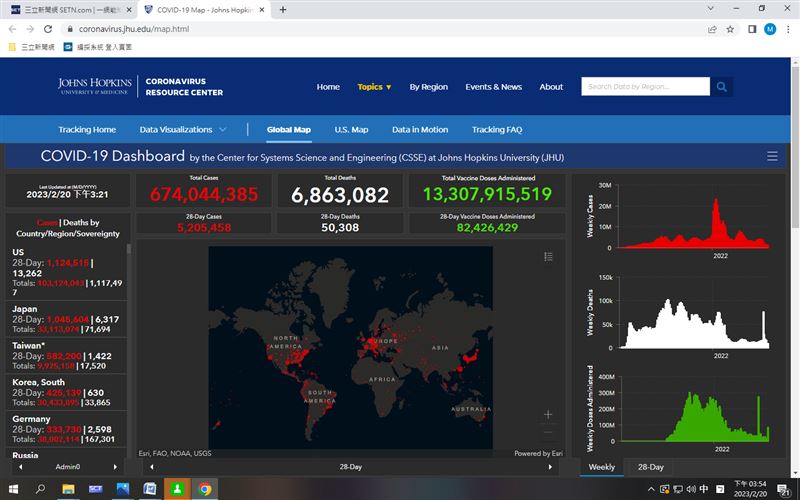Image resolution: width=800 pixels, height=500 pixels.
Task: Select the Germany row in list
Action: pyautogui.click(x=66, y=429)
